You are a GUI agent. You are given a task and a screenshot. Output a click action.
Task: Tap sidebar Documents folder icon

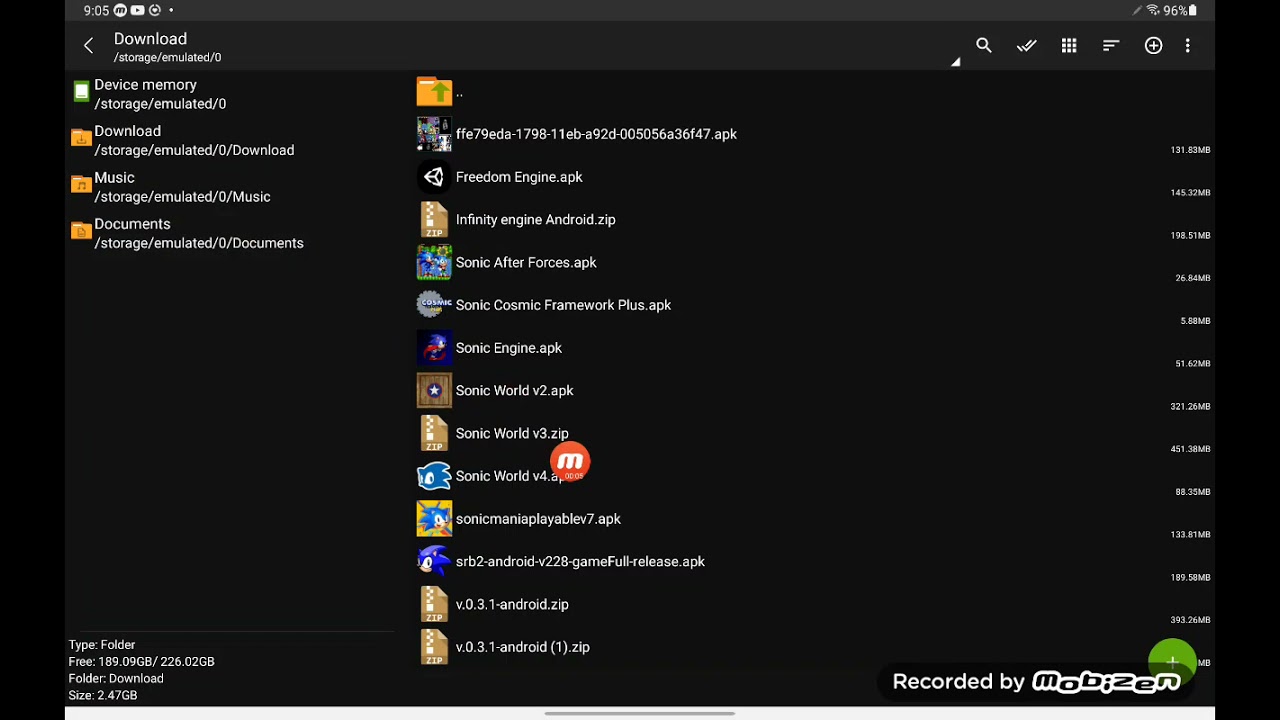(81, 231)
